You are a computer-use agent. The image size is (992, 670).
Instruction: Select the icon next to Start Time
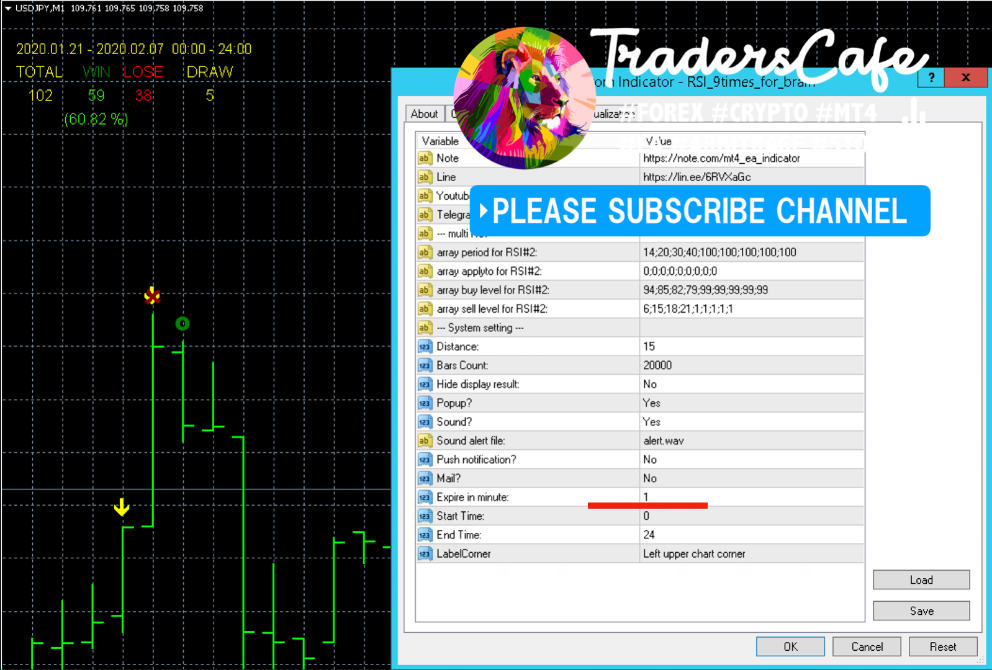(425, 516)
